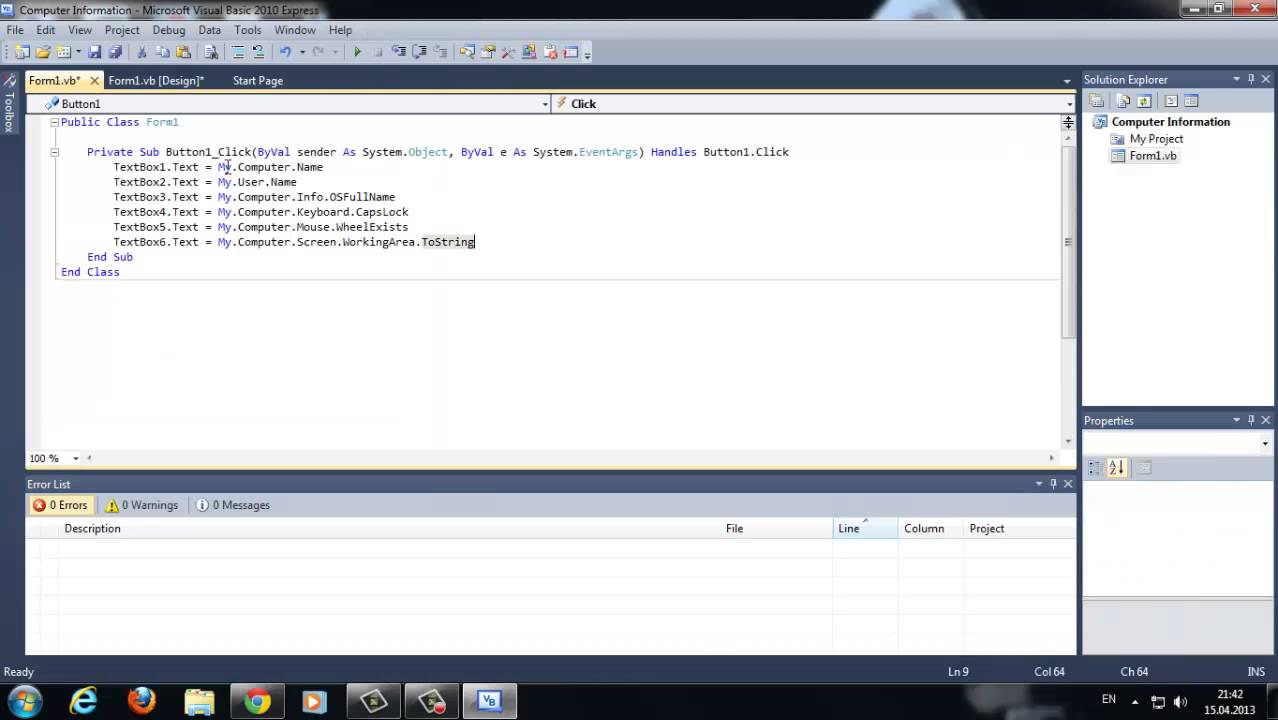The height and width of the screenshot is (720, 1278).
Task: Click the Add New Item toolbar icon
Action: (63, 52)
